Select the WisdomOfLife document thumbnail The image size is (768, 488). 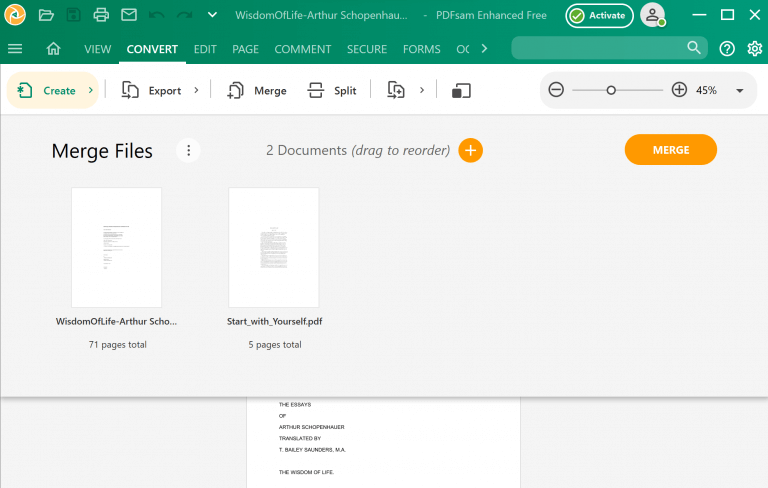(117, 247)
